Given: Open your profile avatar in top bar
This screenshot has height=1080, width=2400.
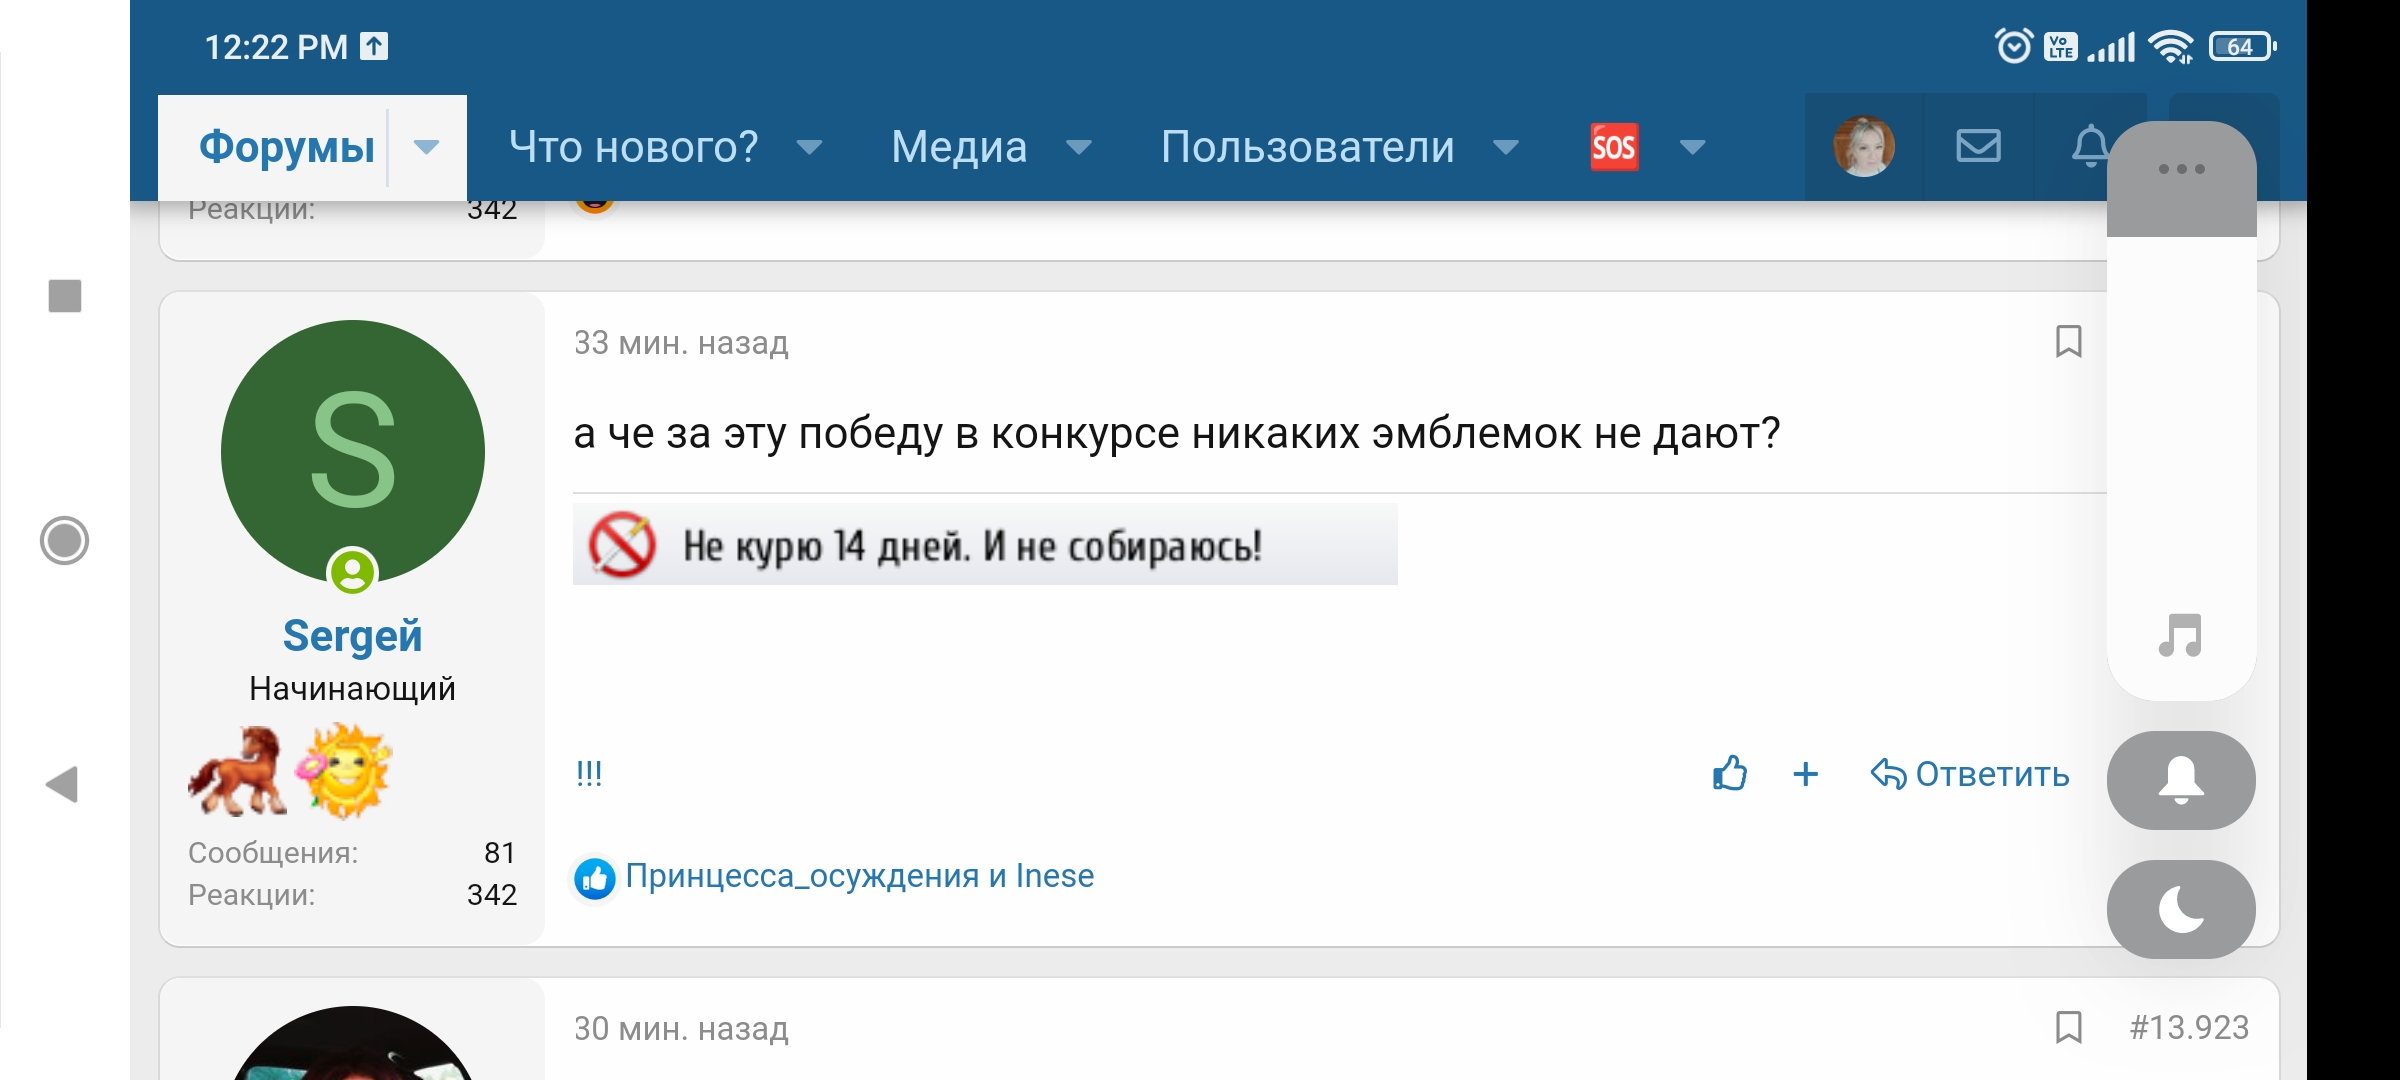Looking at the screenshot, I should click(1864, 146).
